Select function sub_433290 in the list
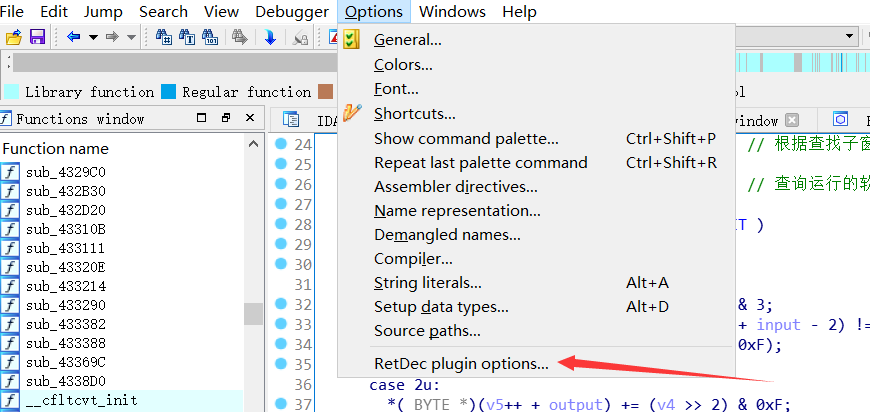 [65, 305]
